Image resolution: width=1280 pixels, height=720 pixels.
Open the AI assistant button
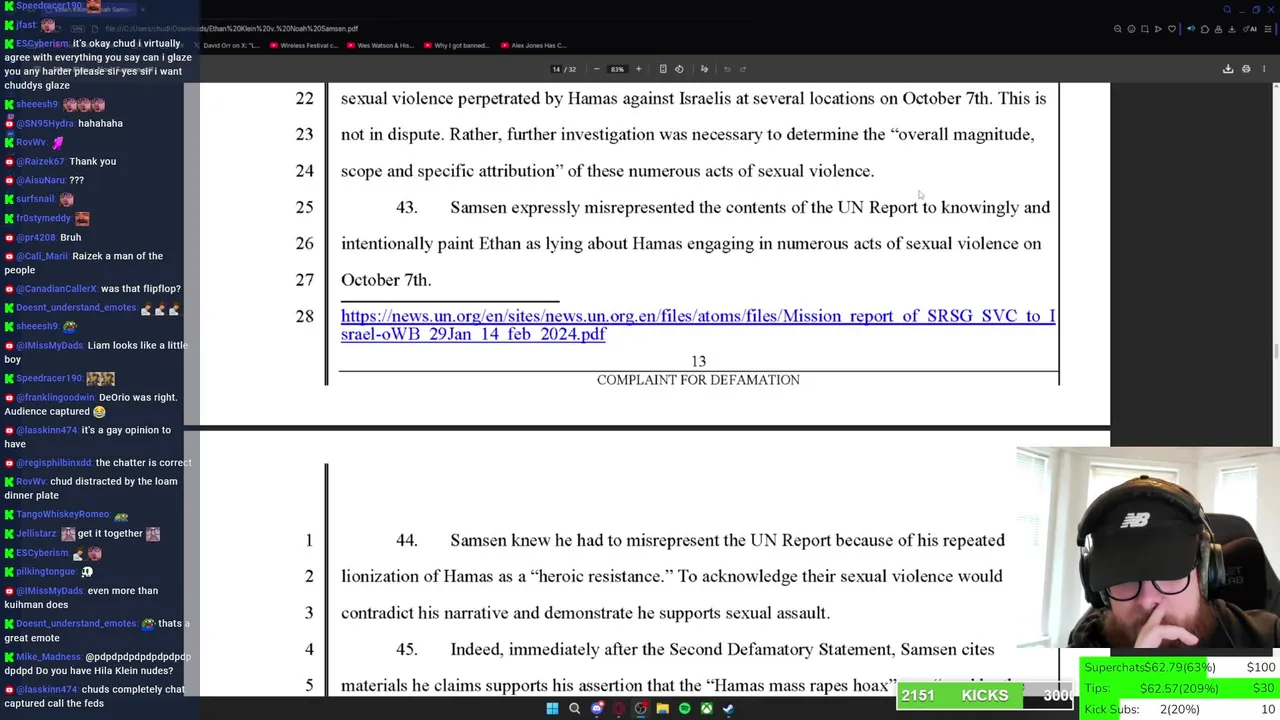pyautogui.click(x=1250, y=29)
